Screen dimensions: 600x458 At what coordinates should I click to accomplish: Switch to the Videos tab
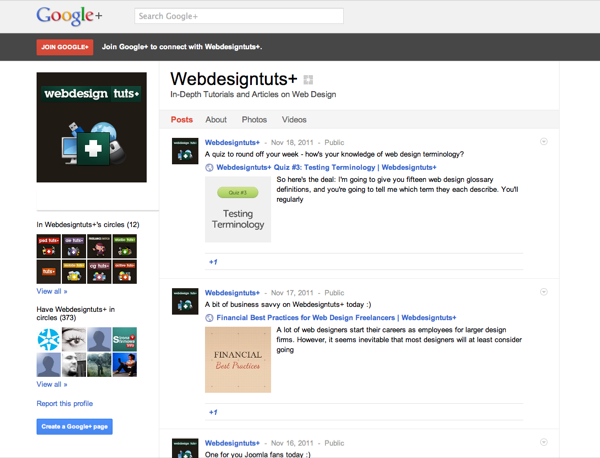[294, 119]
